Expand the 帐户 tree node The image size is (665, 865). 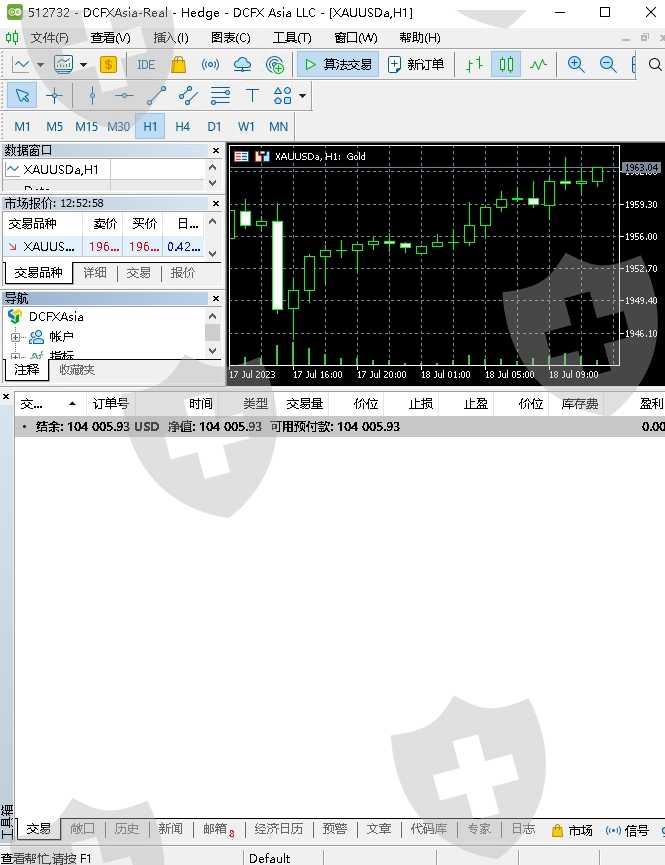coord(16,337)
